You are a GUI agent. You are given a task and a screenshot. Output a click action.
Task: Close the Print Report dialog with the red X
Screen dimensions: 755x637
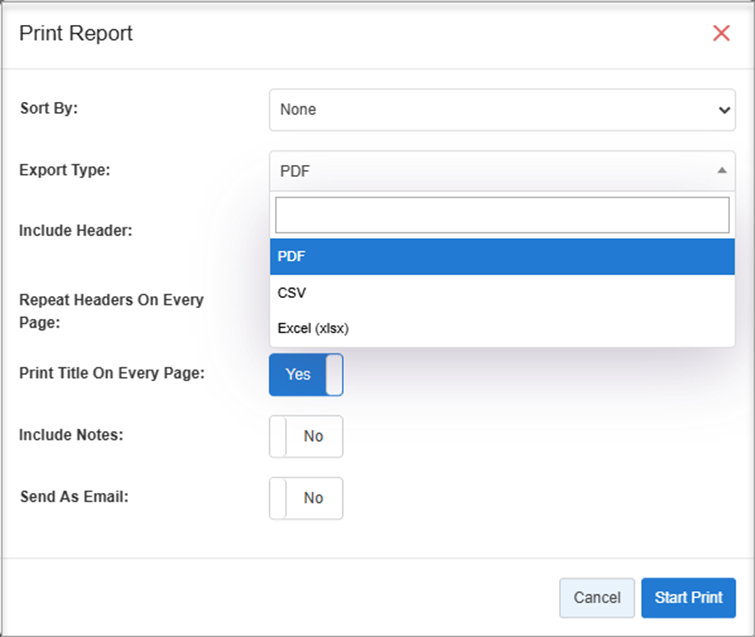[721, 33]
